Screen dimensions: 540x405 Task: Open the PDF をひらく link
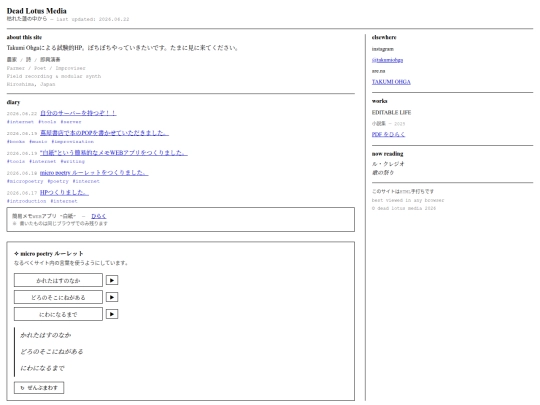388,134
